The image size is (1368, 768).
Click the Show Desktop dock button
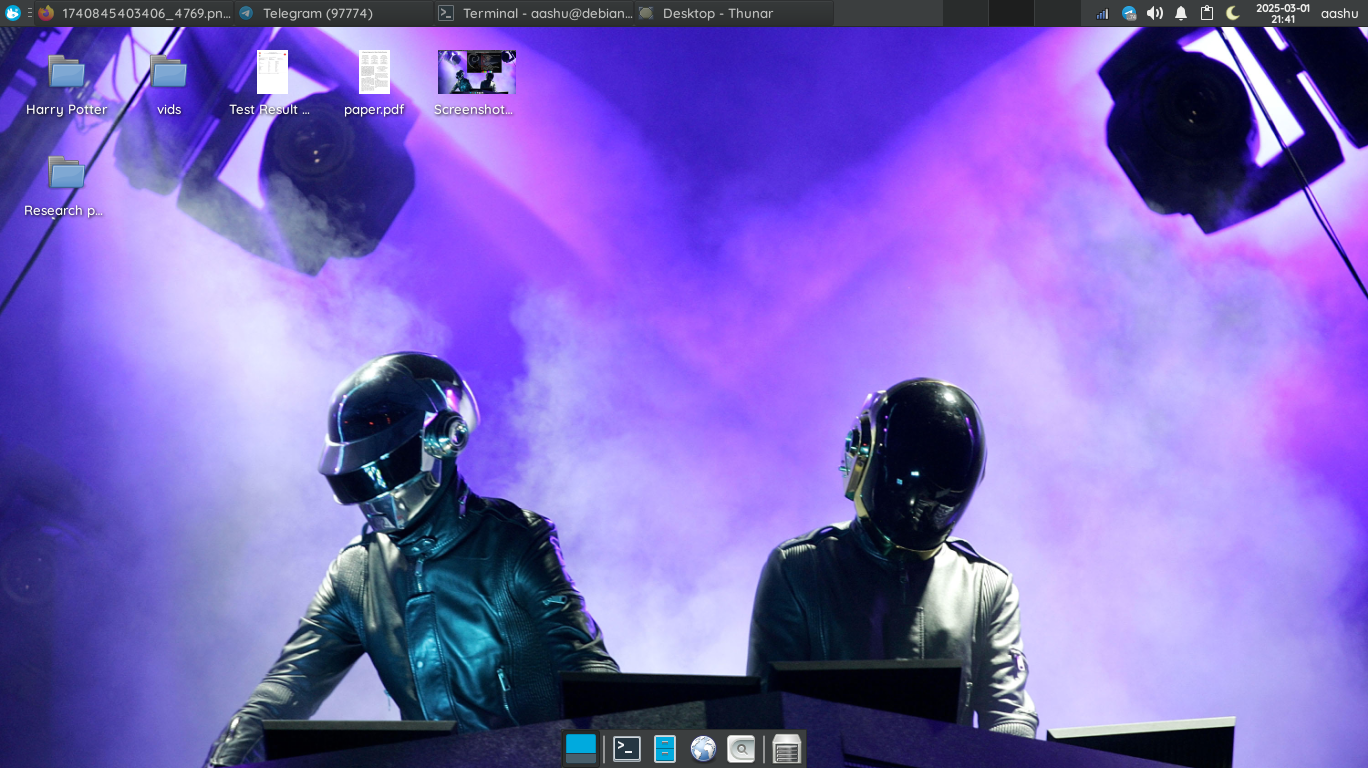(x=581, y=749)
